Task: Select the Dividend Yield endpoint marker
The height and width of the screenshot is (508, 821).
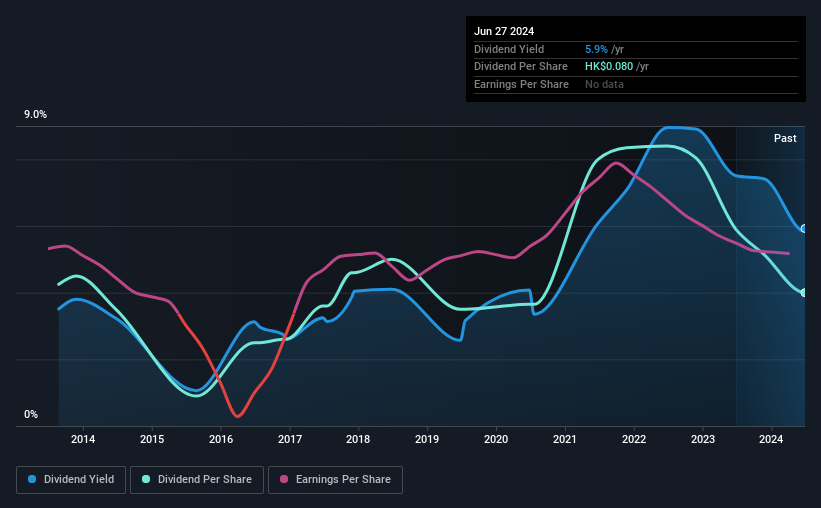Action: click(x=804, y=229)
